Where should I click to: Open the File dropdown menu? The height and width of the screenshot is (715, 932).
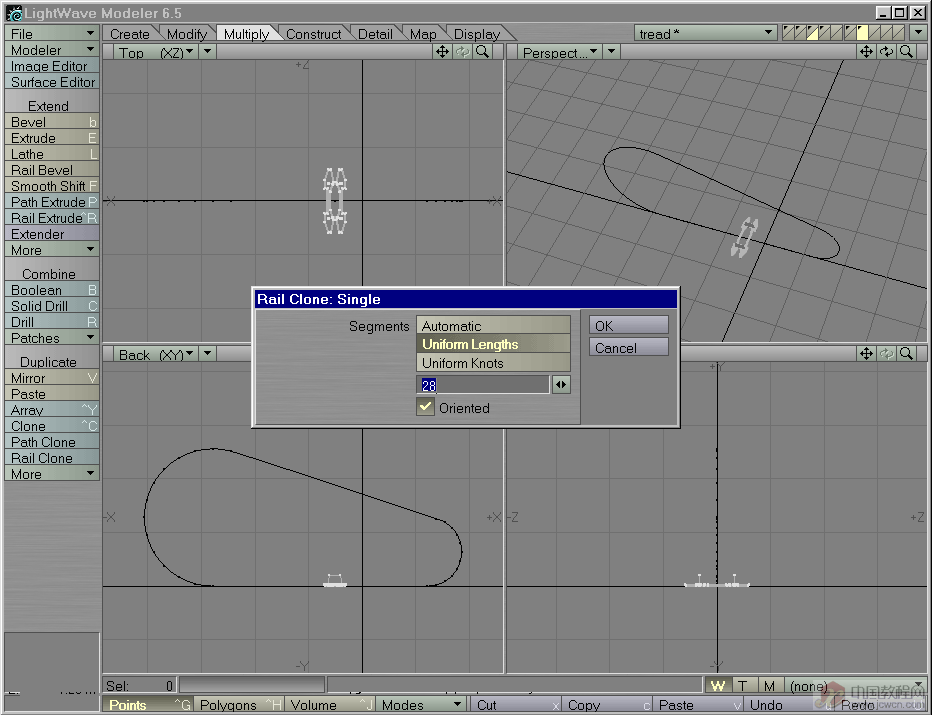pos(52,34)
